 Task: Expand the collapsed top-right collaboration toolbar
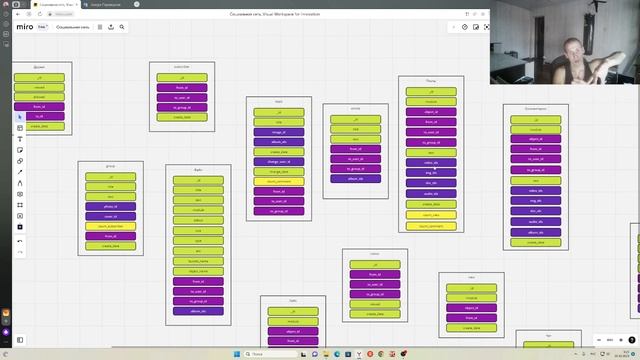point(453,27)
